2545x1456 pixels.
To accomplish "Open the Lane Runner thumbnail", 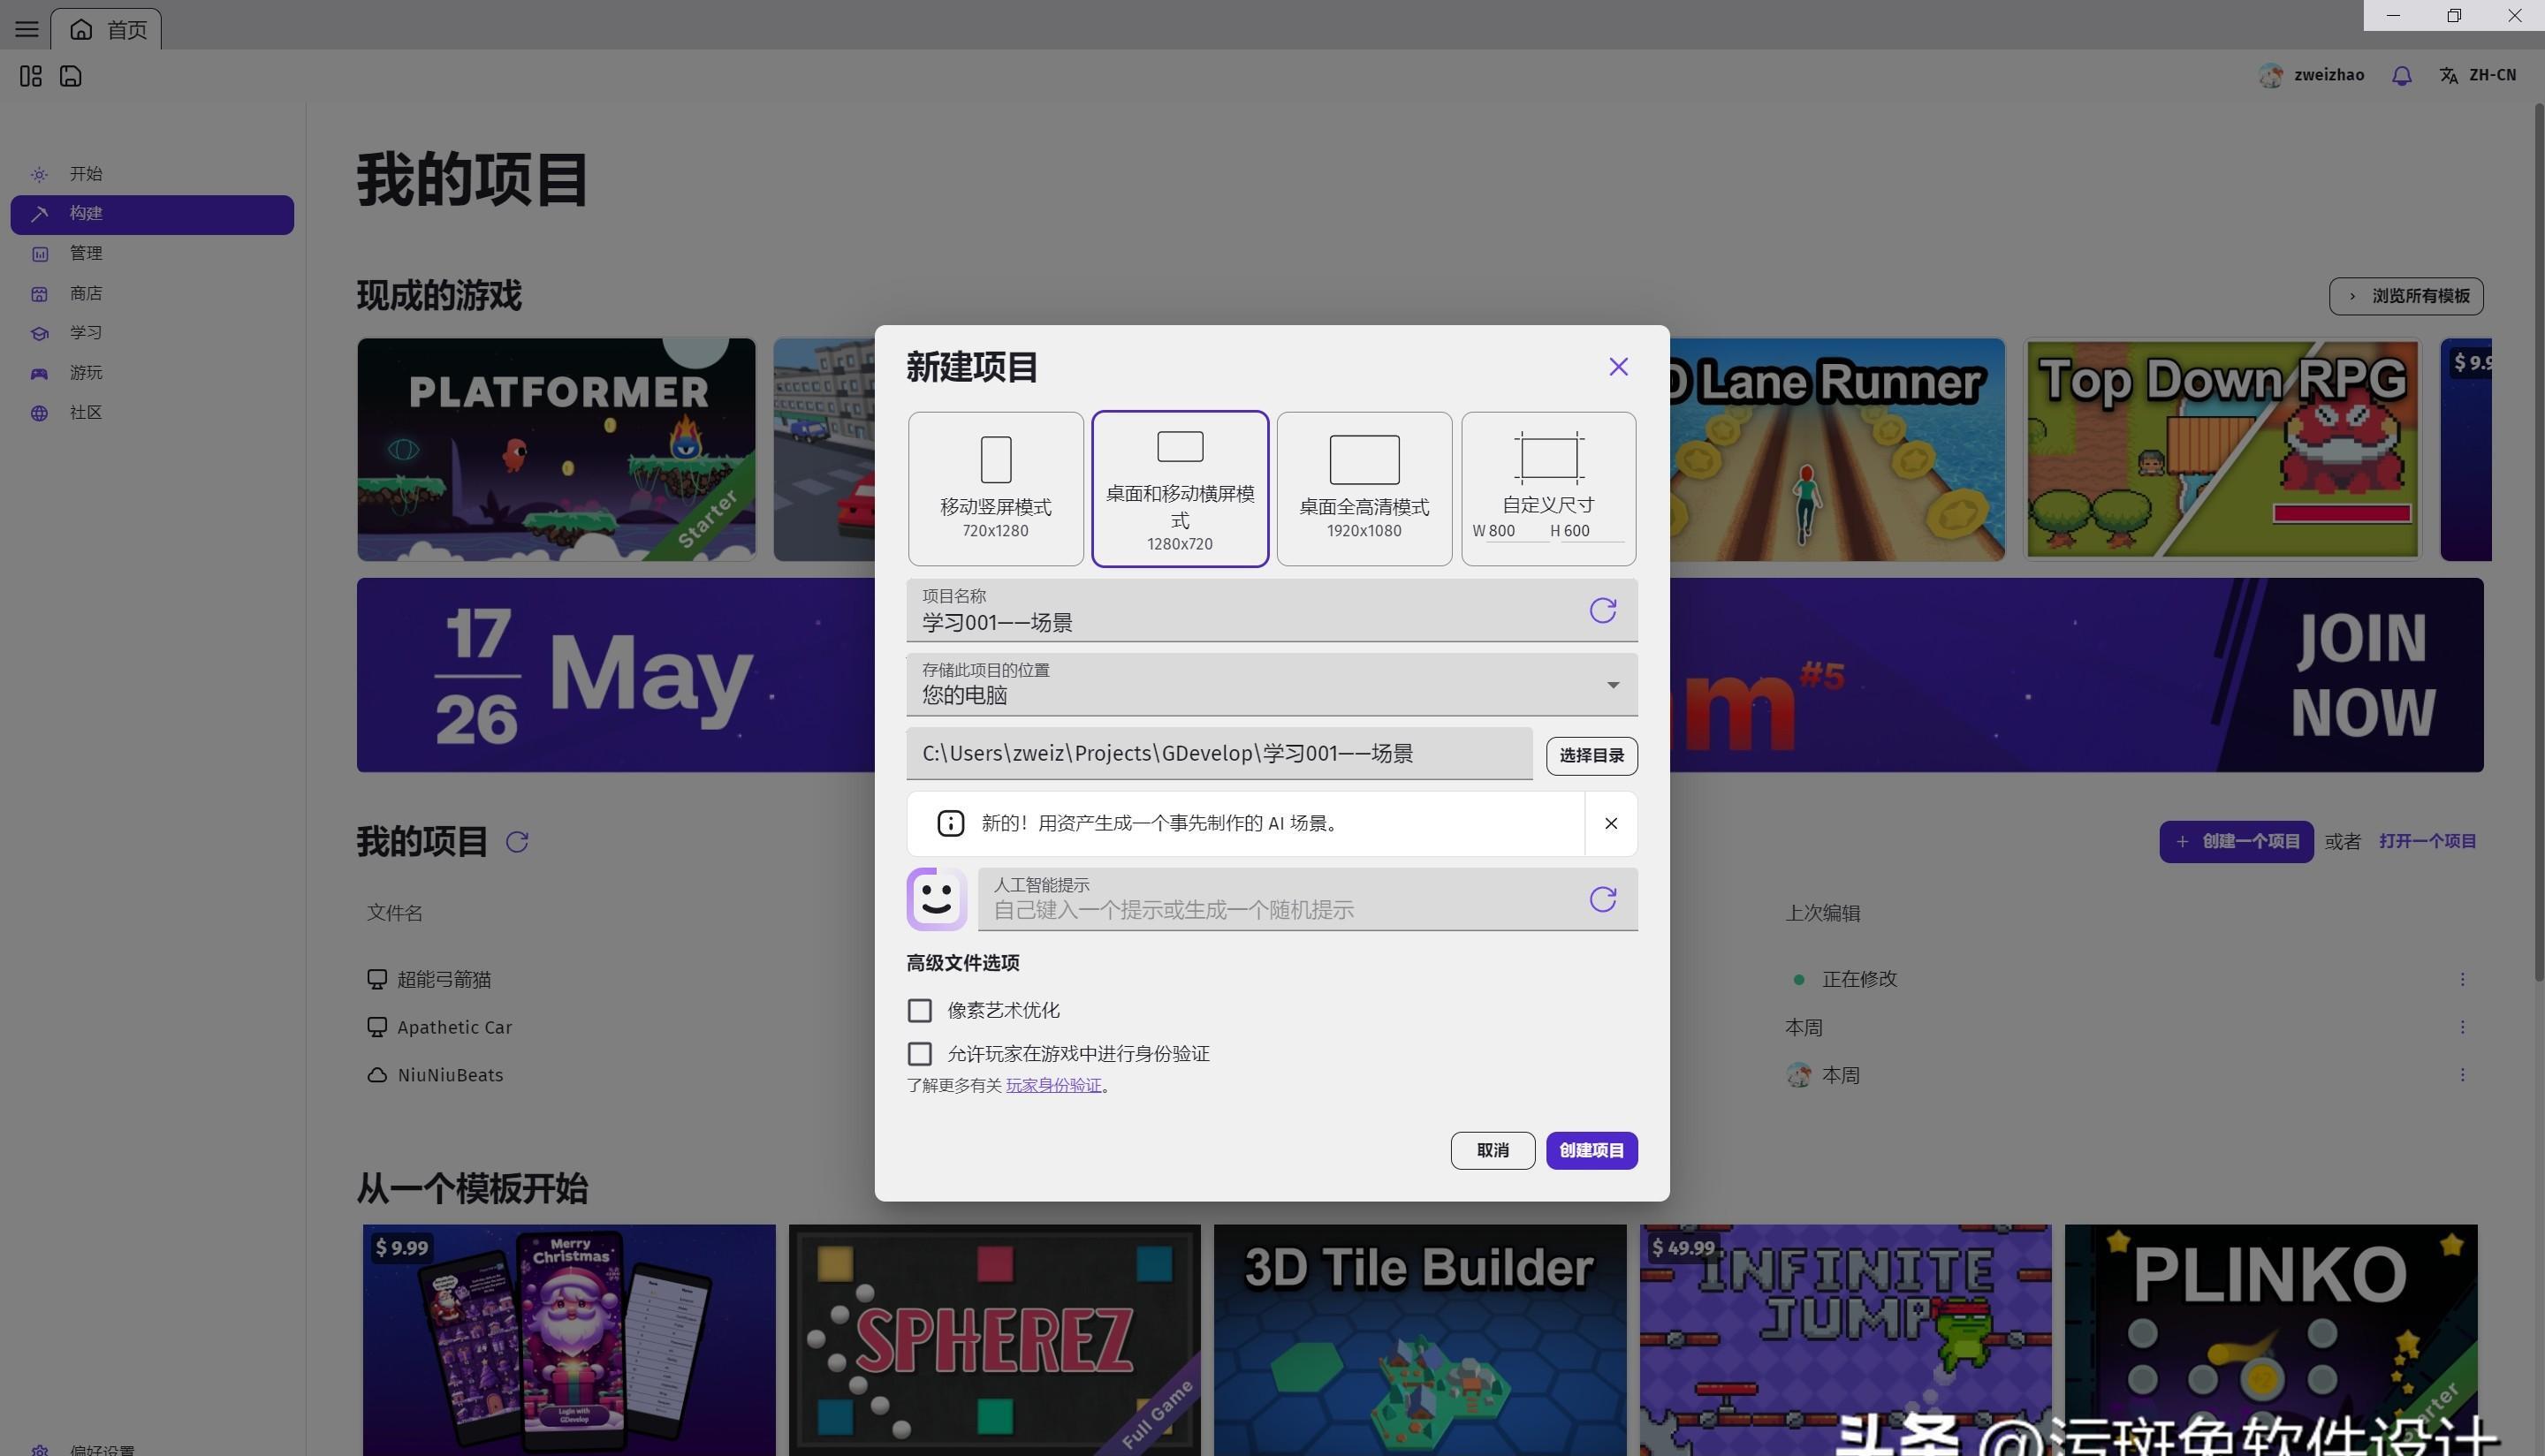I will (1838, 449).
